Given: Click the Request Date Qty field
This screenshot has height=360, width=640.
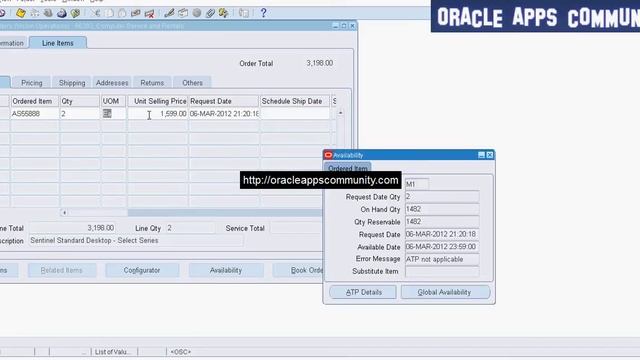Looking at the screenshot, I should pos(442,197).
